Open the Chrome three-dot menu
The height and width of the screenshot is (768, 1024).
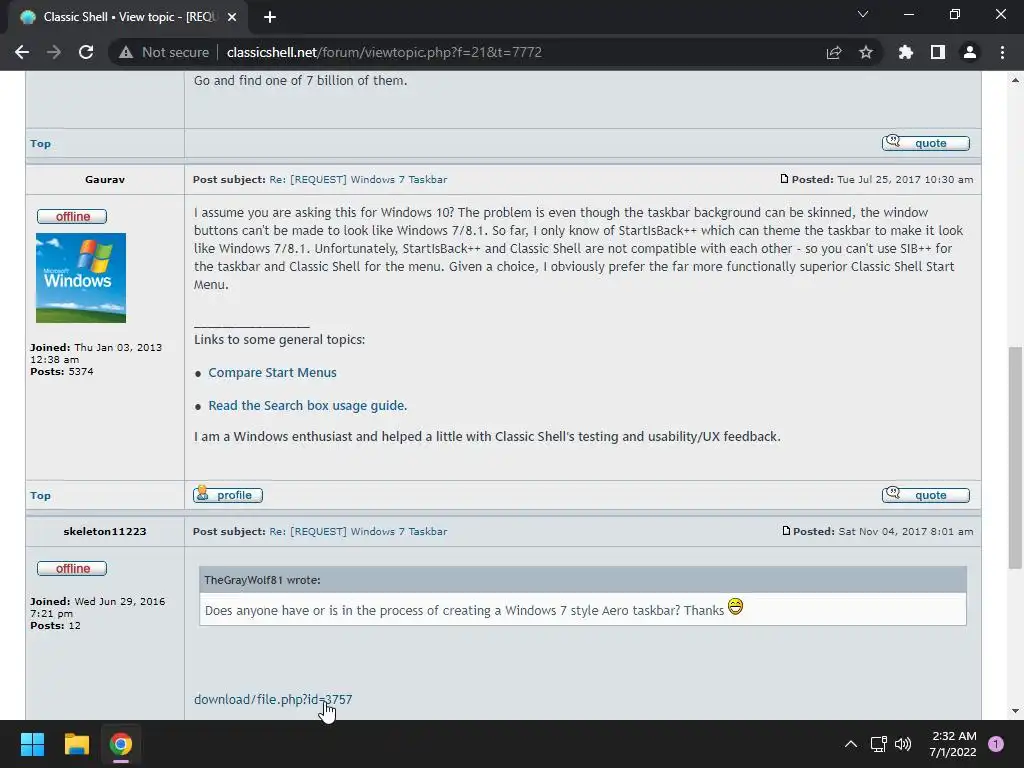[x=1002, y=52]
